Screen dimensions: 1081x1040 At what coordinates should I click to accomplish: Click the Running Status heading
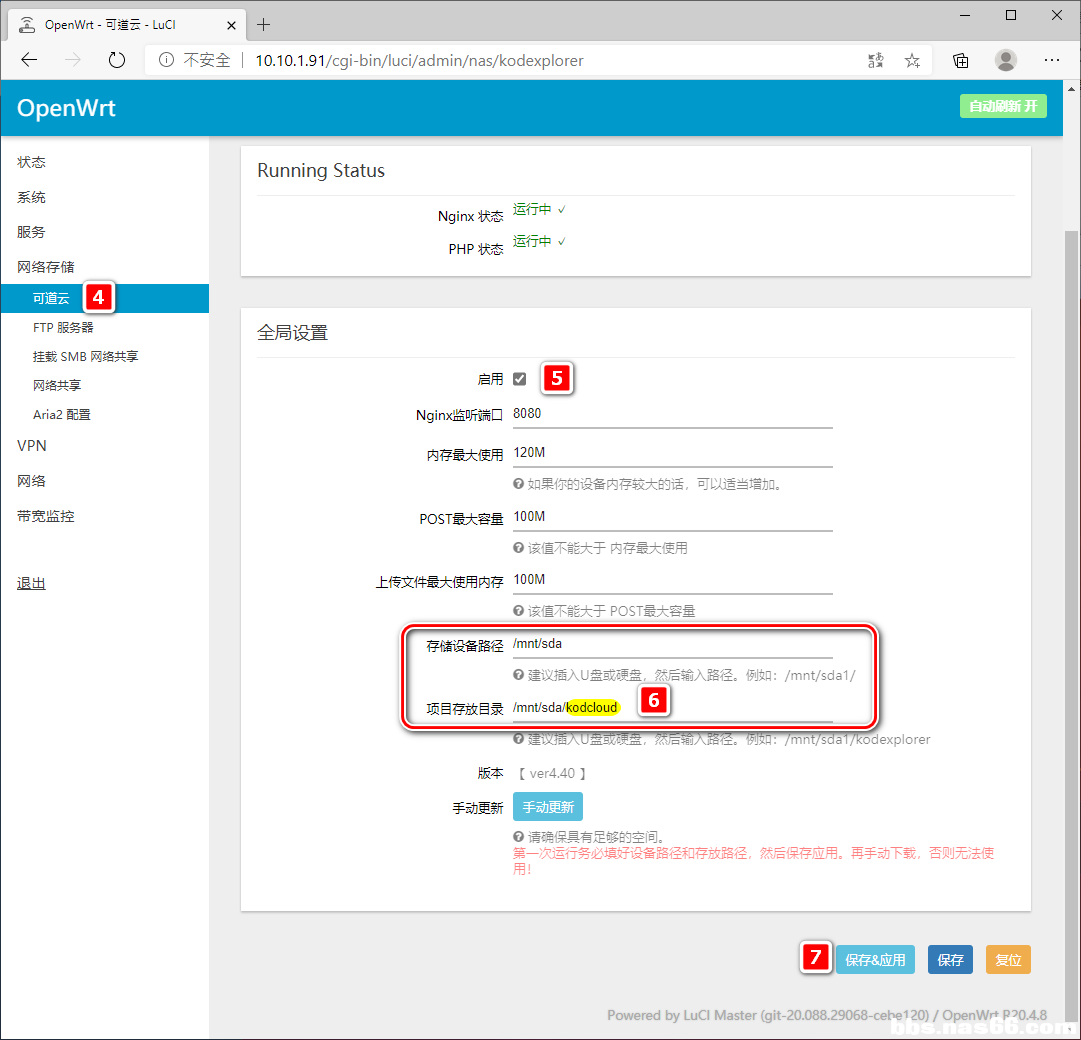click(x=321, y=170)
